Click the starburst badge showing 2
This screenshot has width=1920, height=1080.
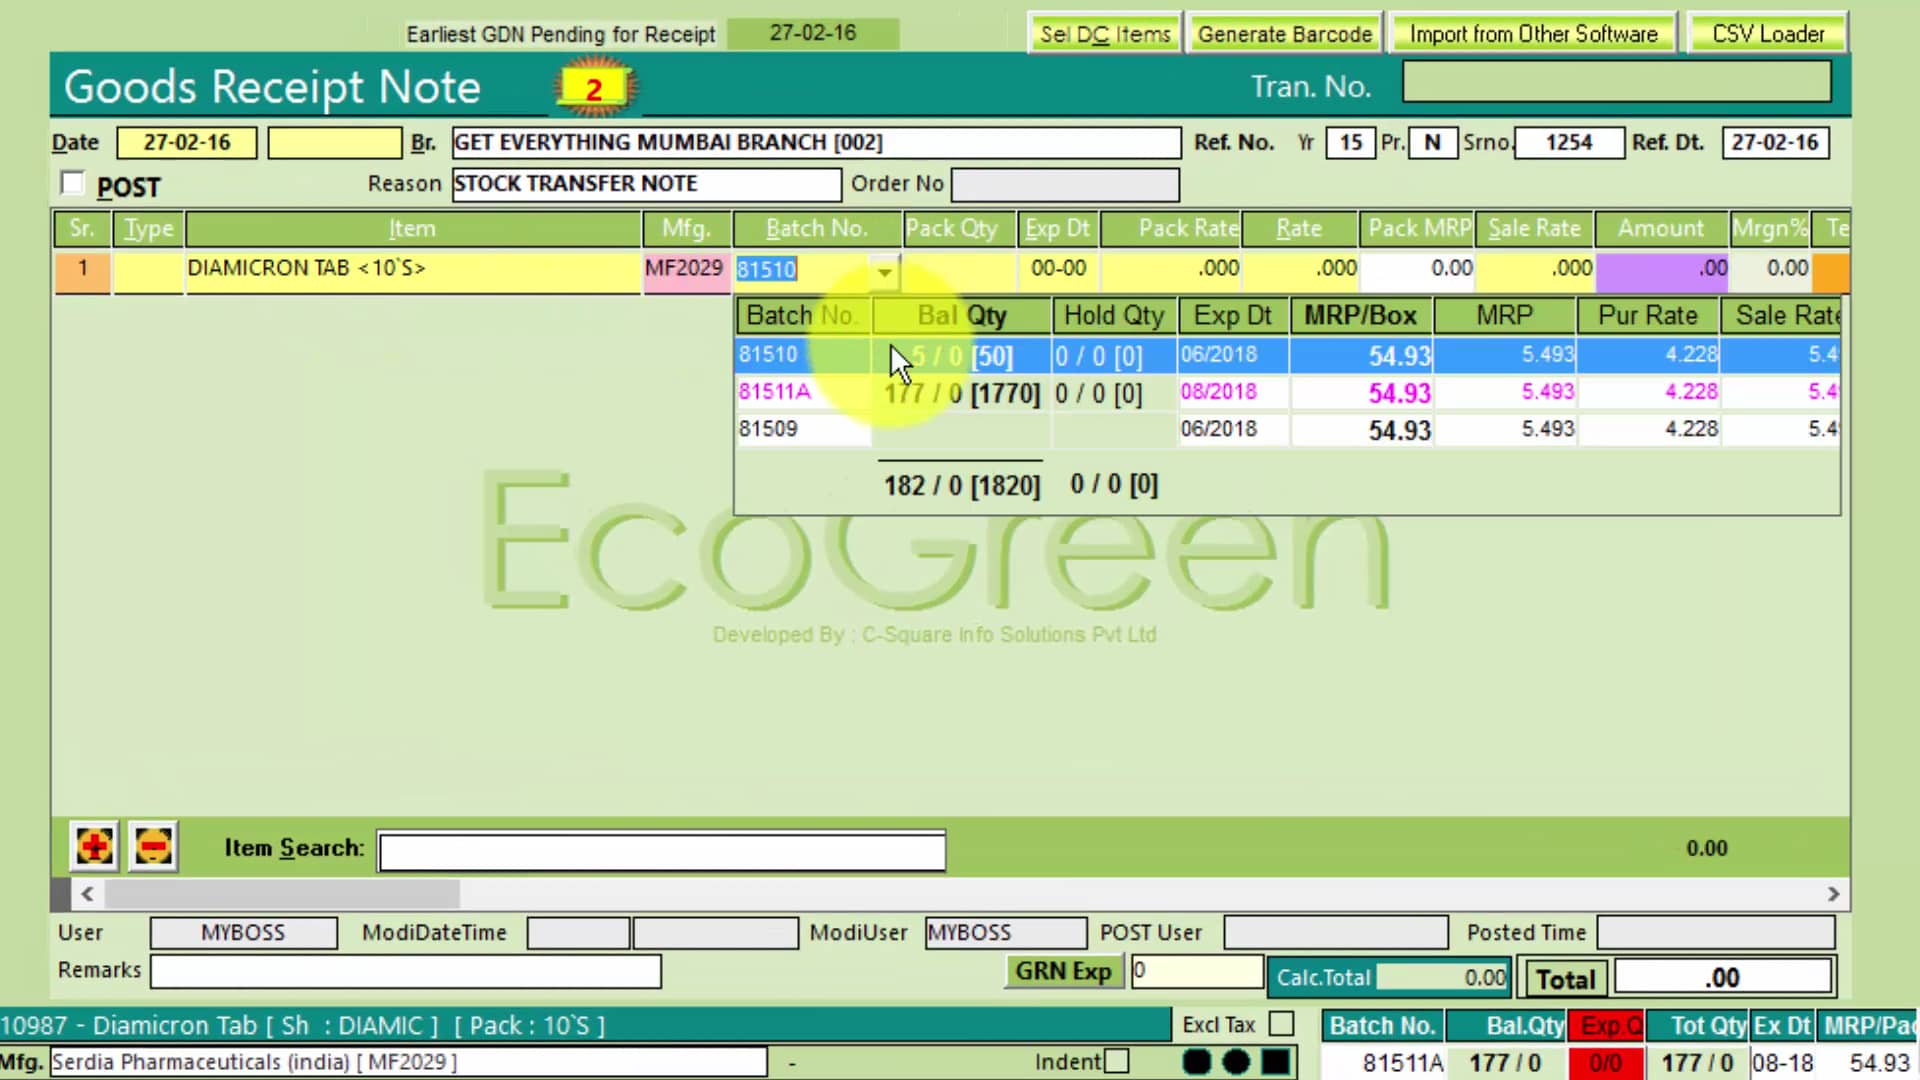pos(594,89)
